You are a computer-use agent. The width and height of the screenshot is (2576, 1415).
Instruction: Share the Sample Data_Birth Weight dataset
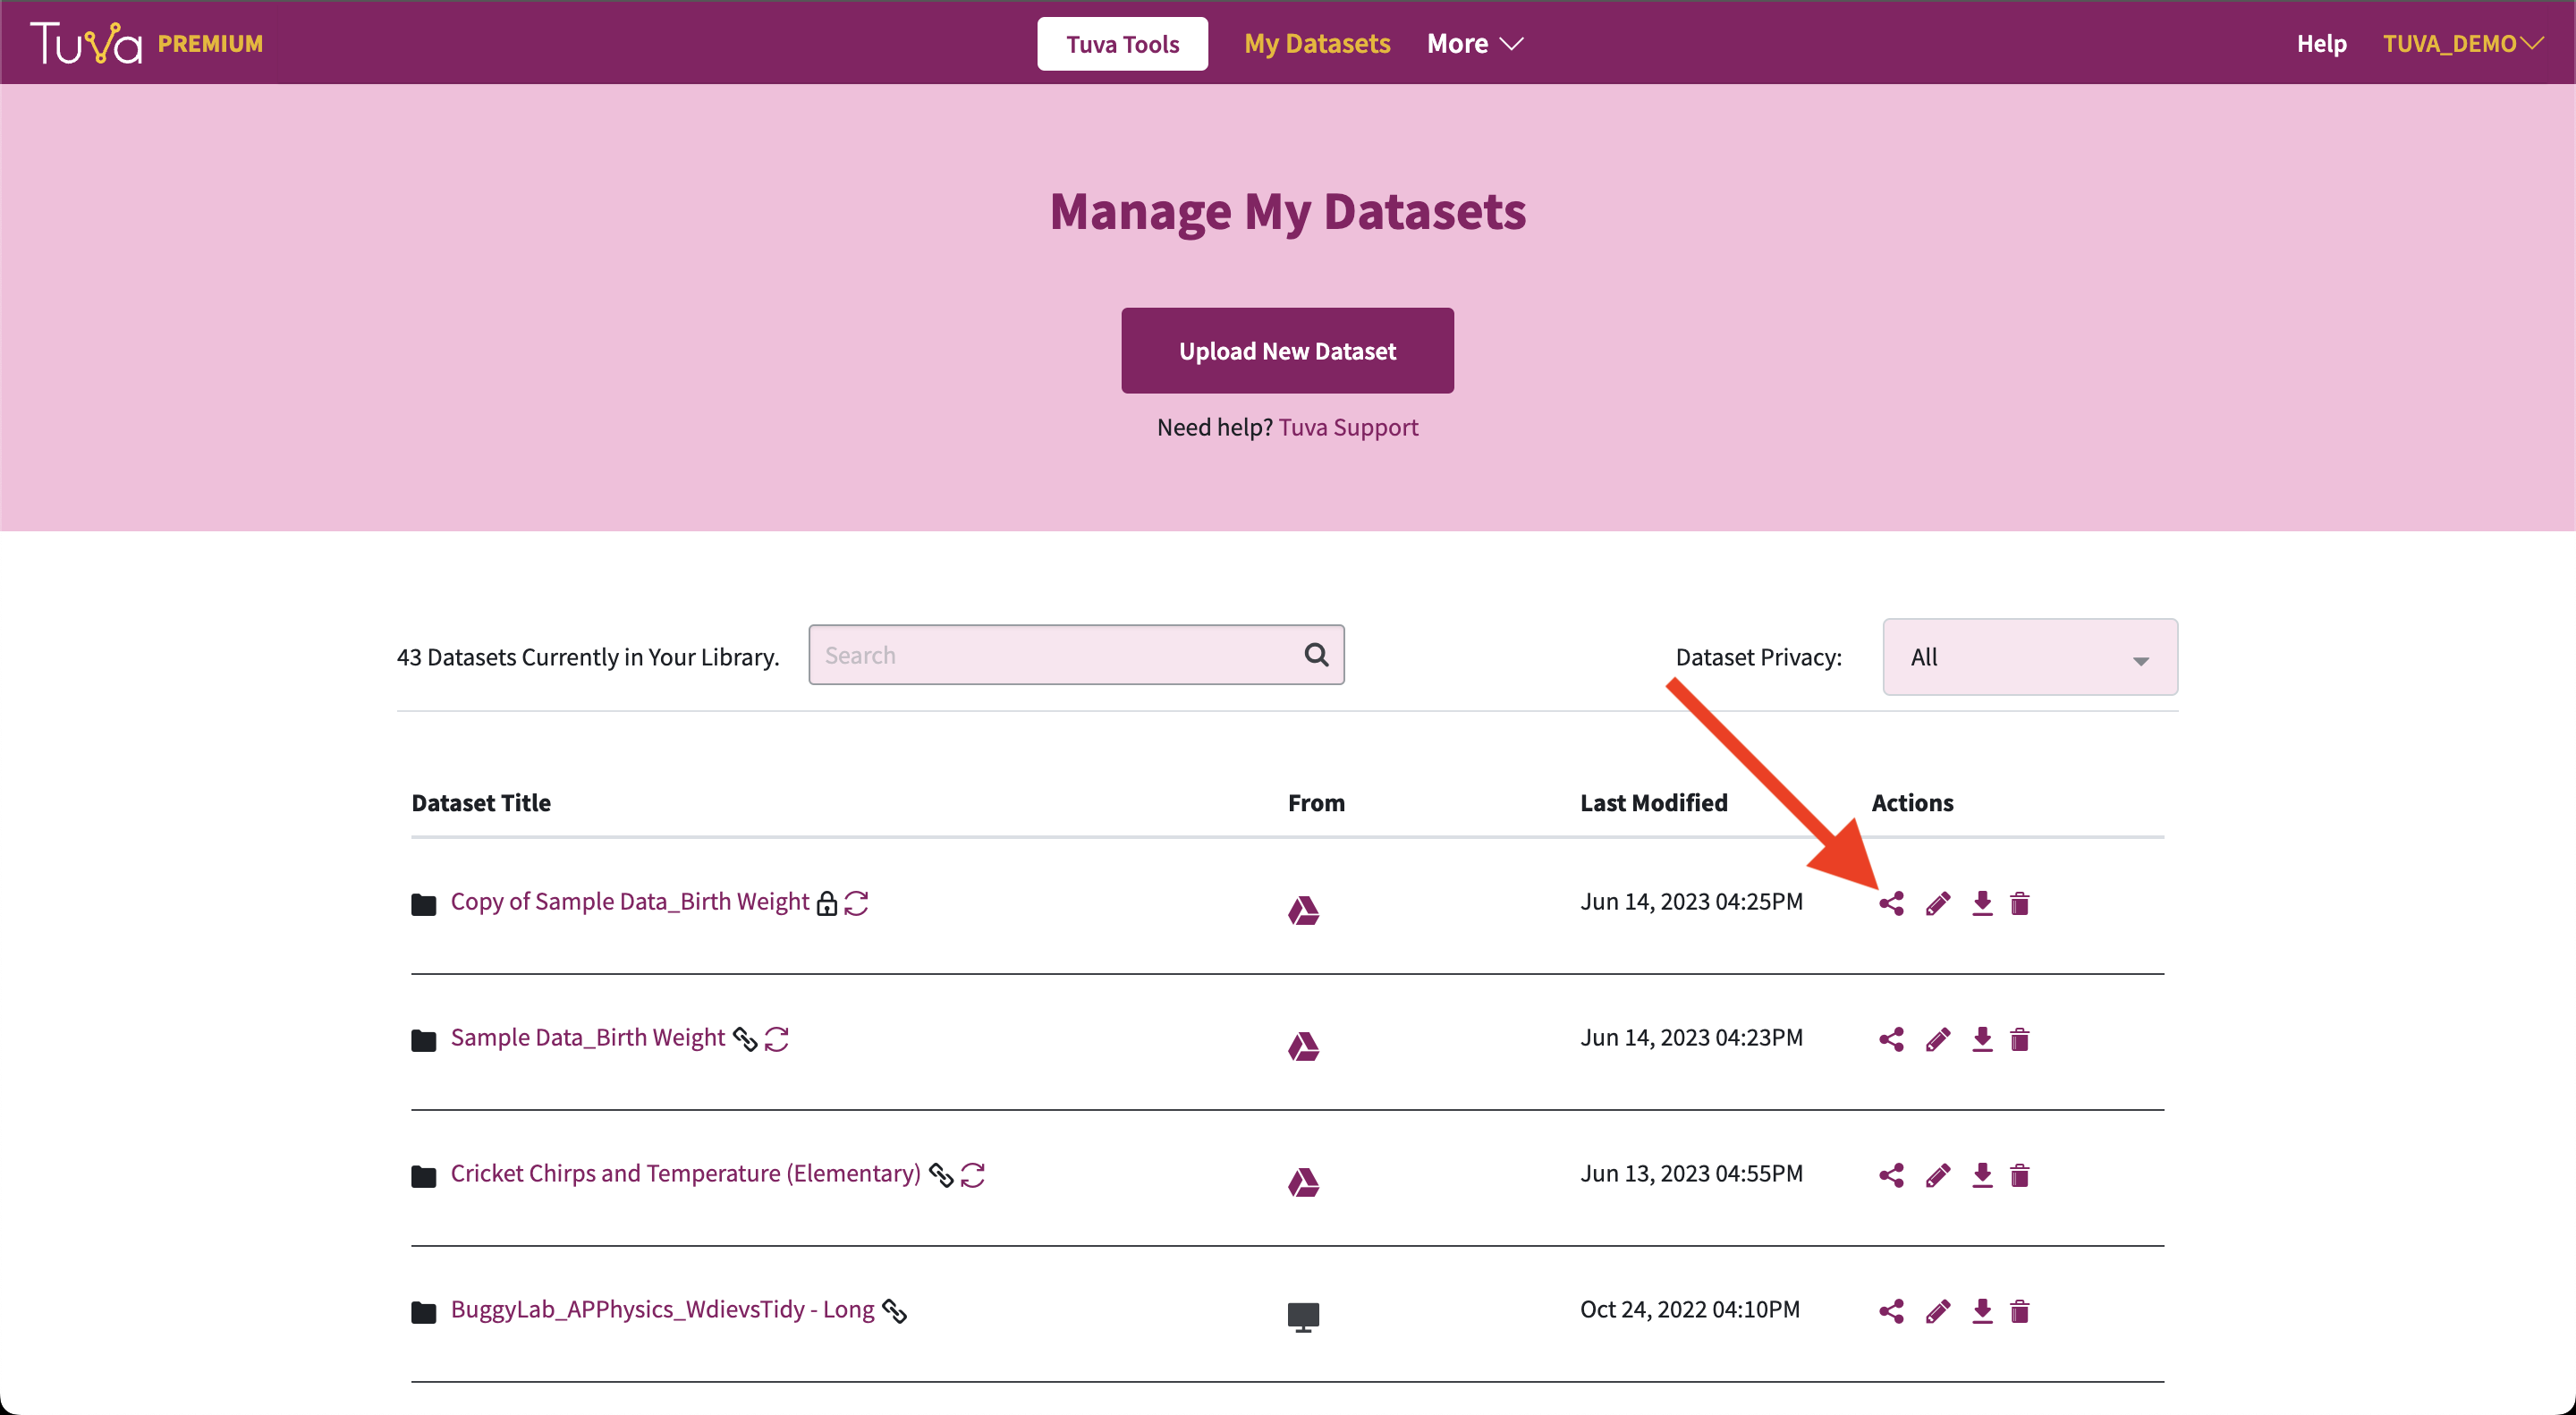point(1891,1039)
